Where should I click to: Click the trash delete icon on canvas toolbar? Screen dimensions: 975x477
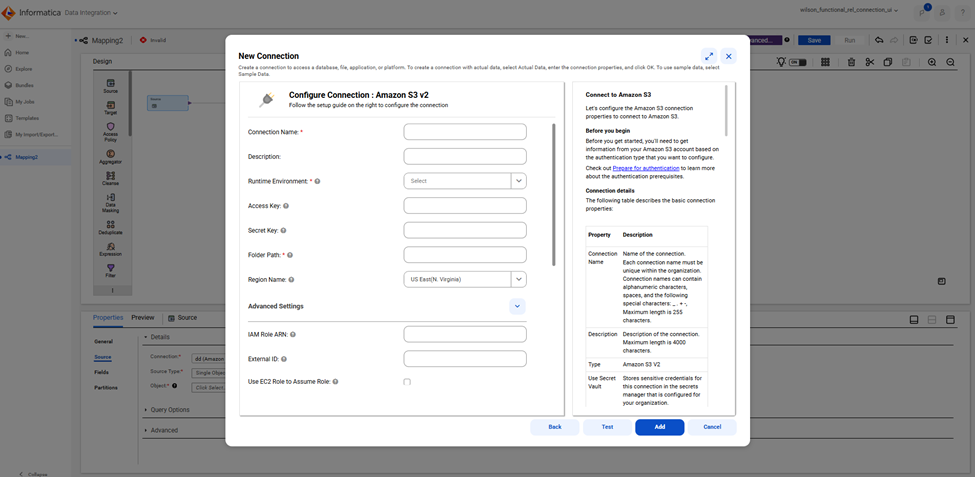click(x=852, y=62)
